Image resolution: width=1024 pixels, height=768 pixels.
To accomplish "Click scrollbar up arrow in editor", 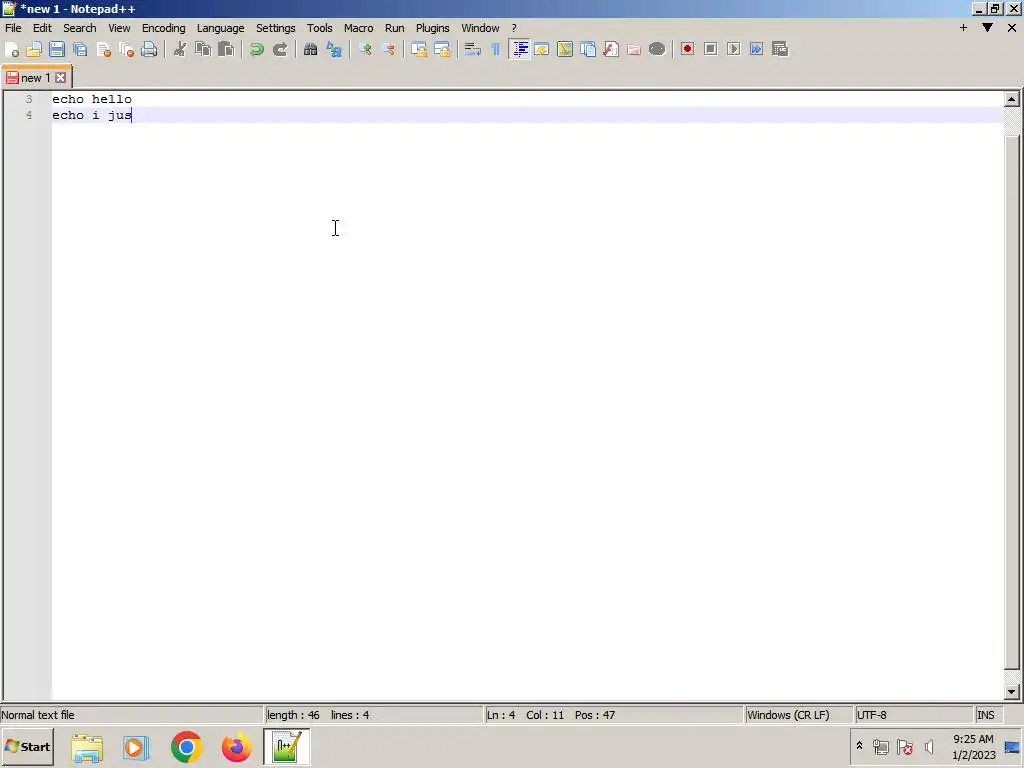I will (1012, 99).
